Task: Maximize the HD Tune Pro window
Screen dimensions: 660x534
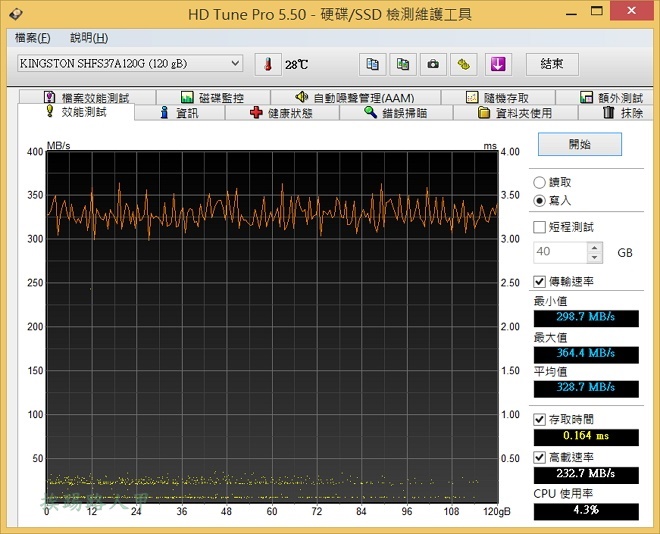Action: point(596,11)
